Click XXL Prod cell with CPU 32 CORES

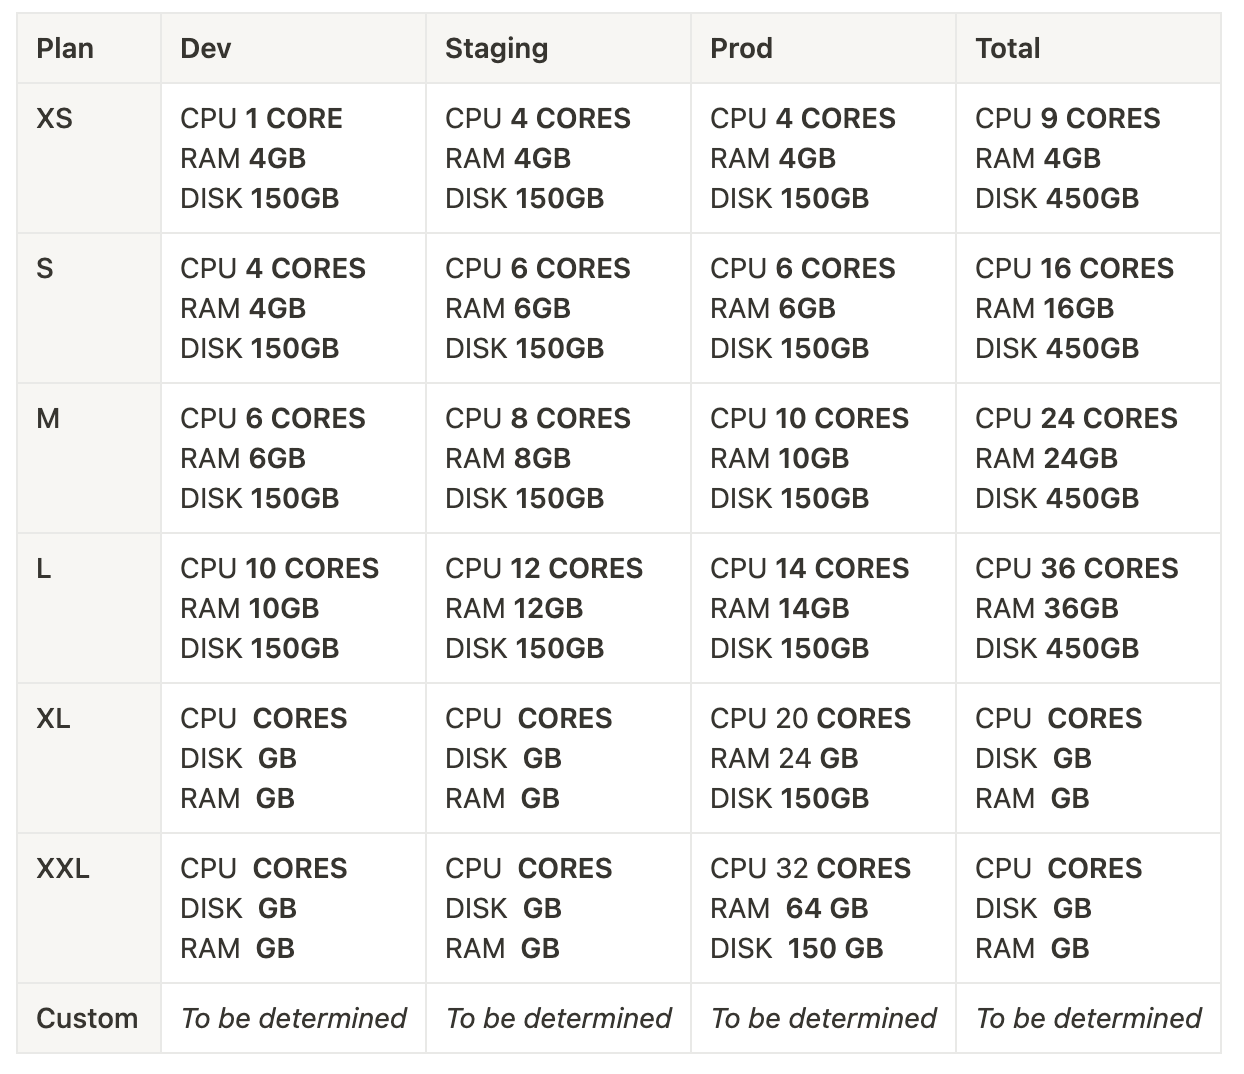click(824, 908)
